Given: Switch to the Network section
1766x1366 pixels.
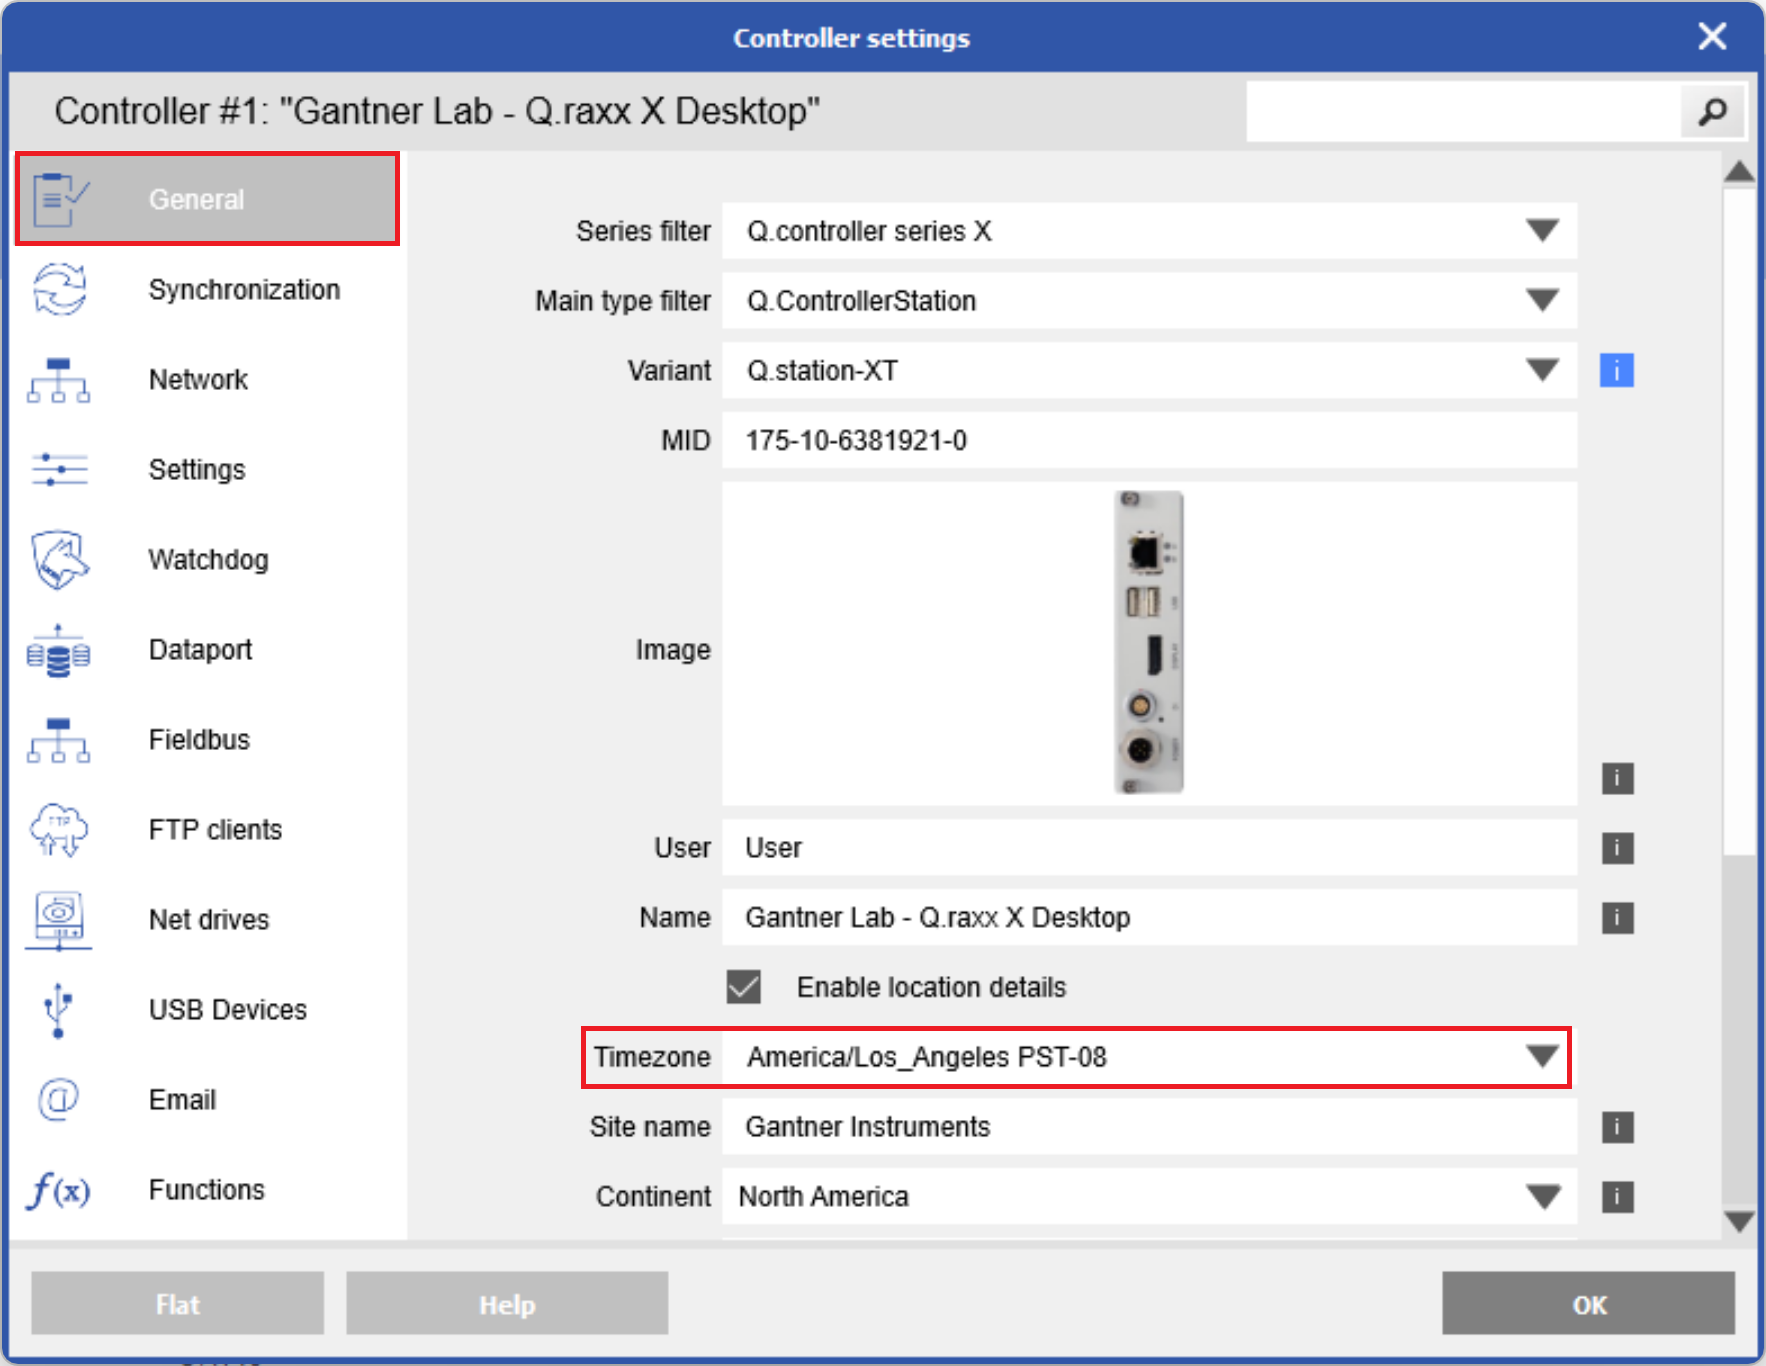Looking at the screenshot, I should [198, 380].
